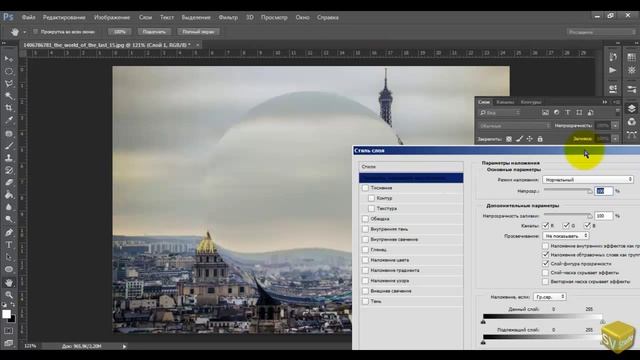640x360 pixels.
Task: Open the Изображение menu
Action: coord(112,18)
